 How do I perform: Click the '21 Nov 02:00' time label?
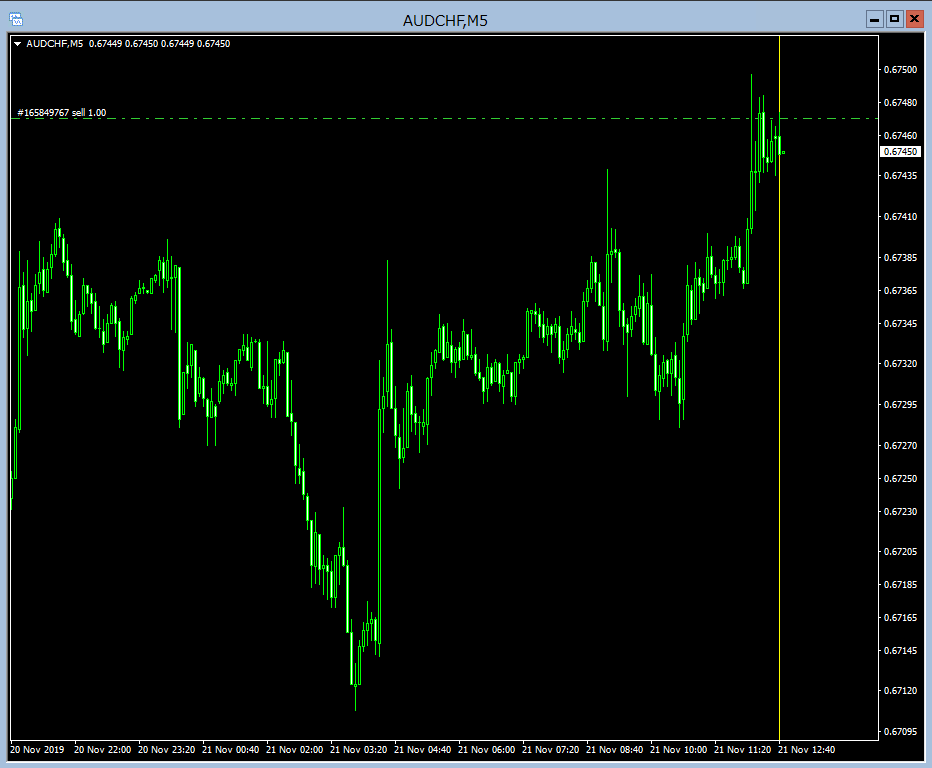point(294,750)
